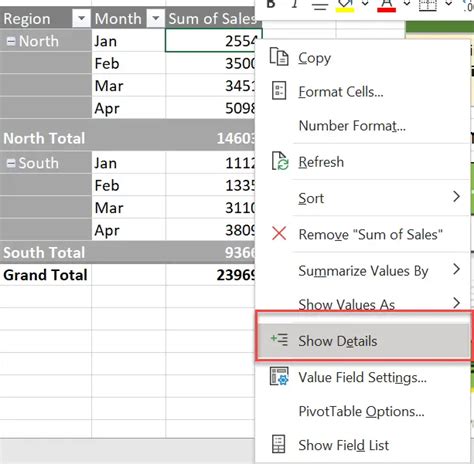The height and width of the screenshot is (464, 474).
Task: Click the Show Details icon
Action: click(279, 340)
